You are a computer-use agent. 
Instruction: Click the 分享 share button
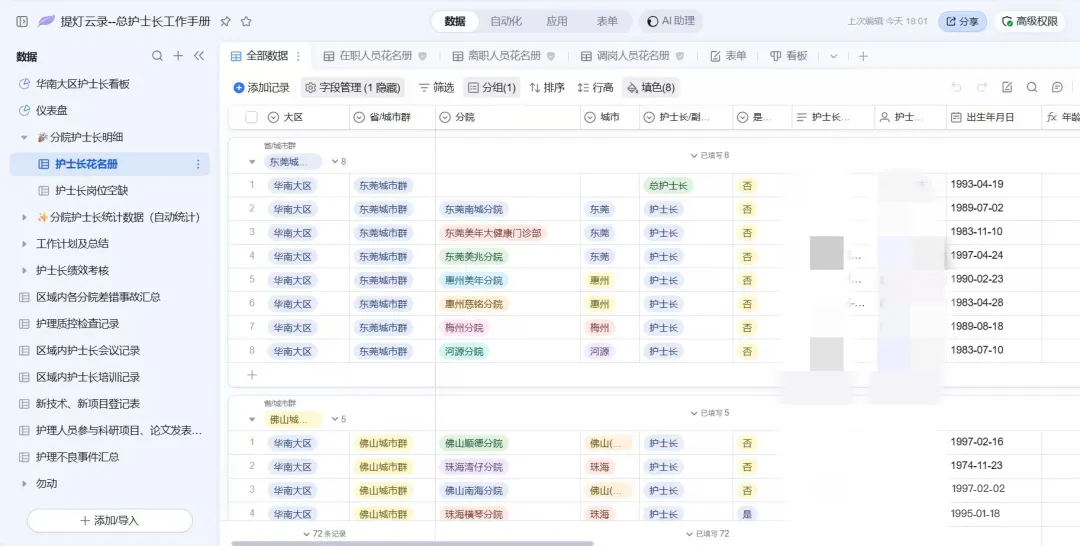coord(962,21)
